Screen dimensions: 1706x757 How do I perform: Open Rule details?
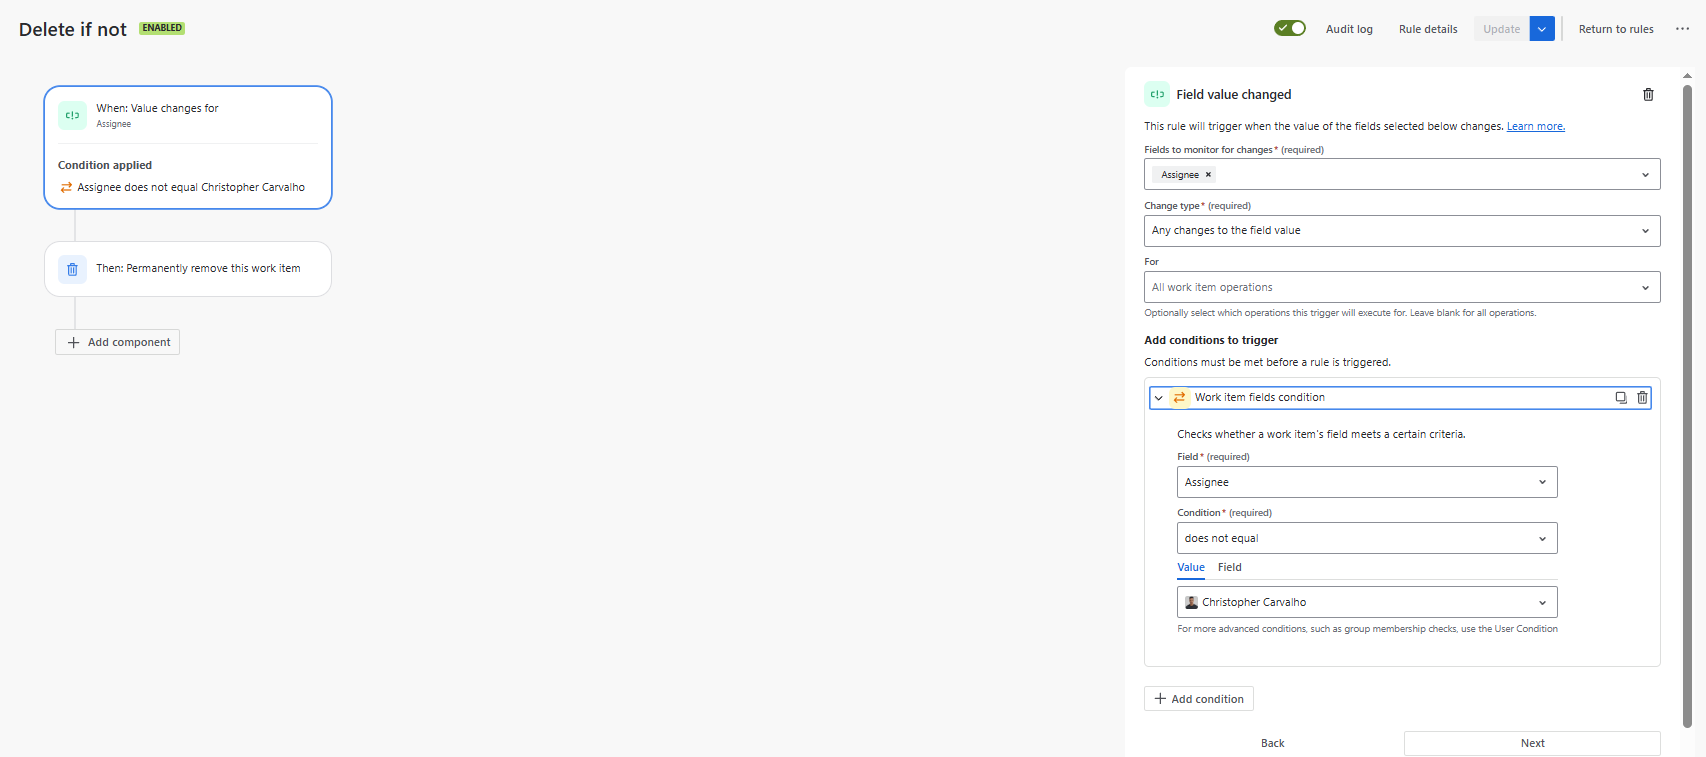tap(1428, 29)
